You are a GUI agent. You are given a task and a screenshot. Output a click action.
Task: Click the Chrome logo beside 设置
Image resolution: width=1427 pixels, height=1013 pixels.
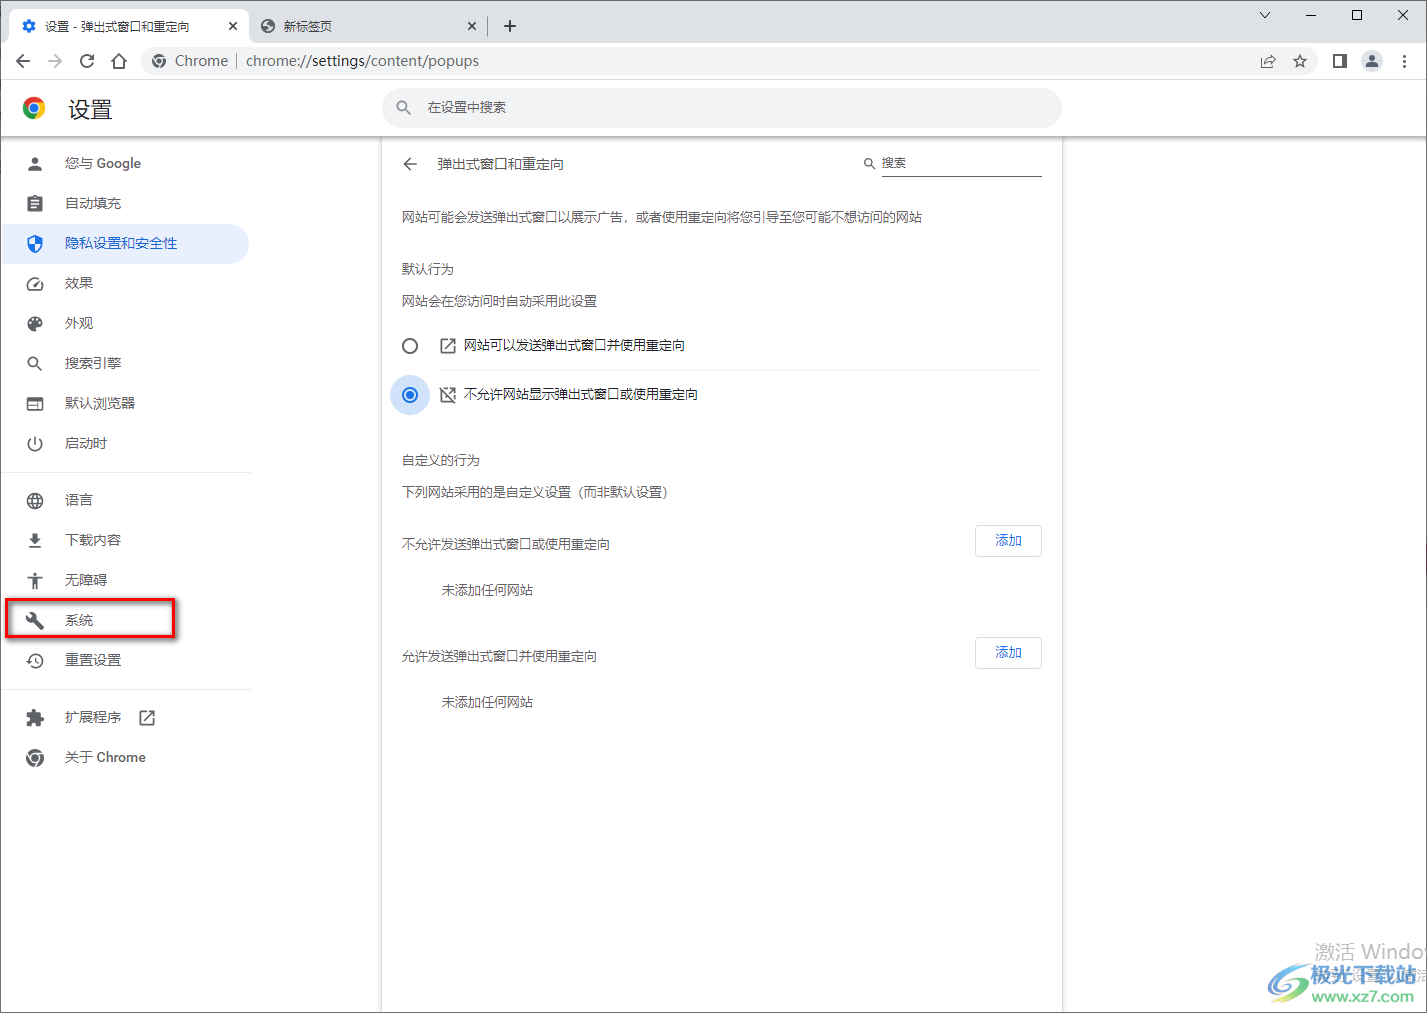pyautogui.click(x=34, y=108)
